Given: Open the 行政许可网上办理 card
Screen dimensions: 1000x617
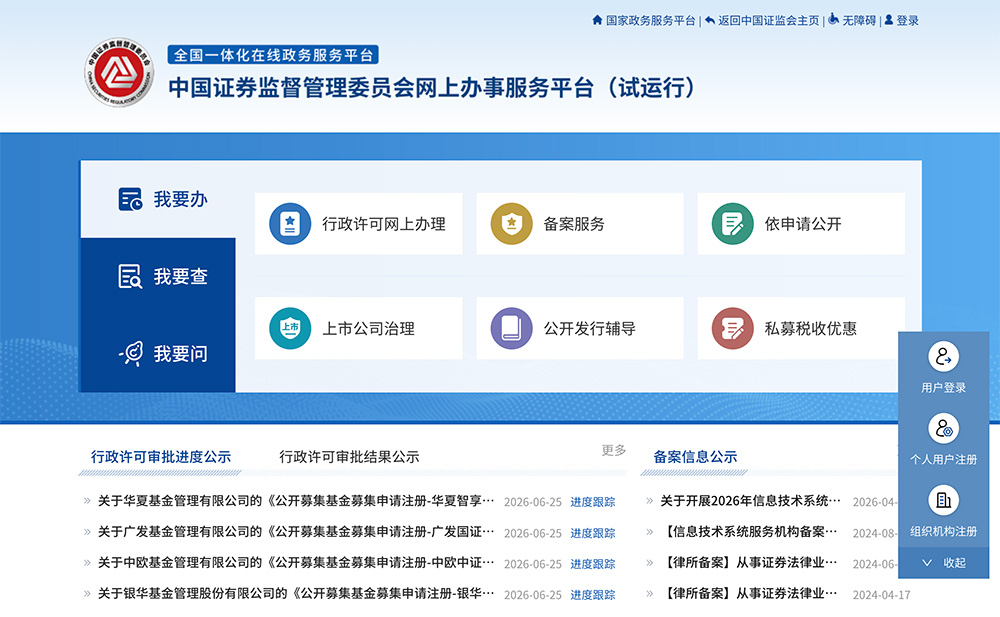Looking at the screenshot, I should click(358, 224).
